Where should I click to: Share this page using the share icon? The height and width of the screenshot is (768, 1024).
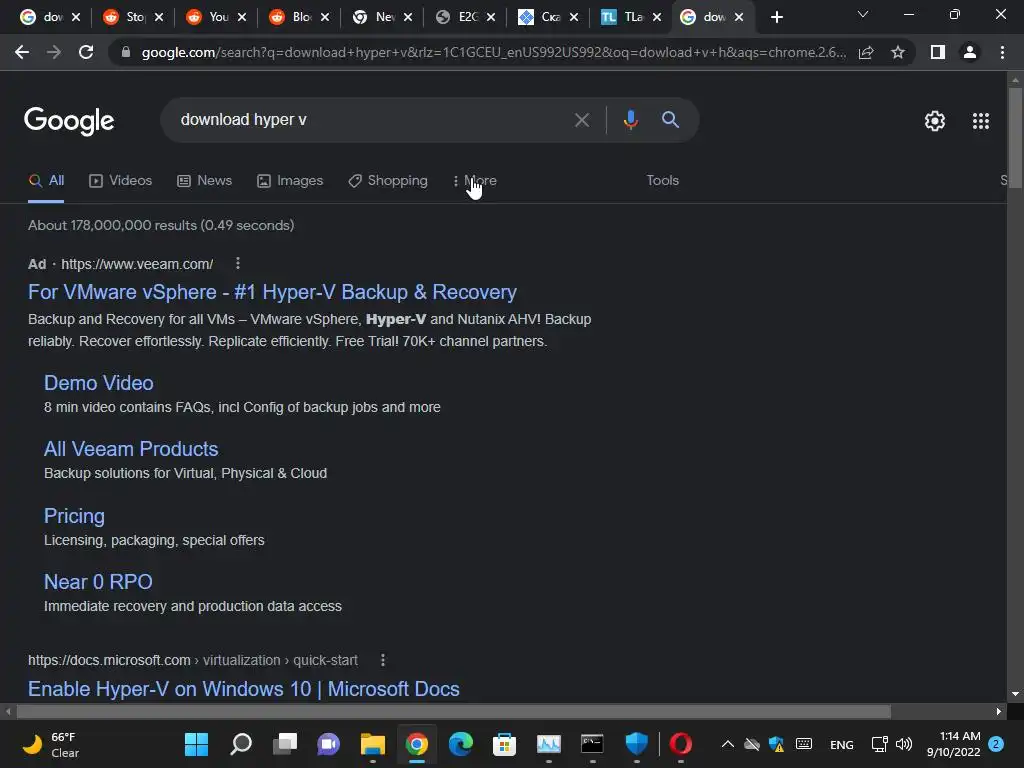pyautogui.click(x=866, y=52)
